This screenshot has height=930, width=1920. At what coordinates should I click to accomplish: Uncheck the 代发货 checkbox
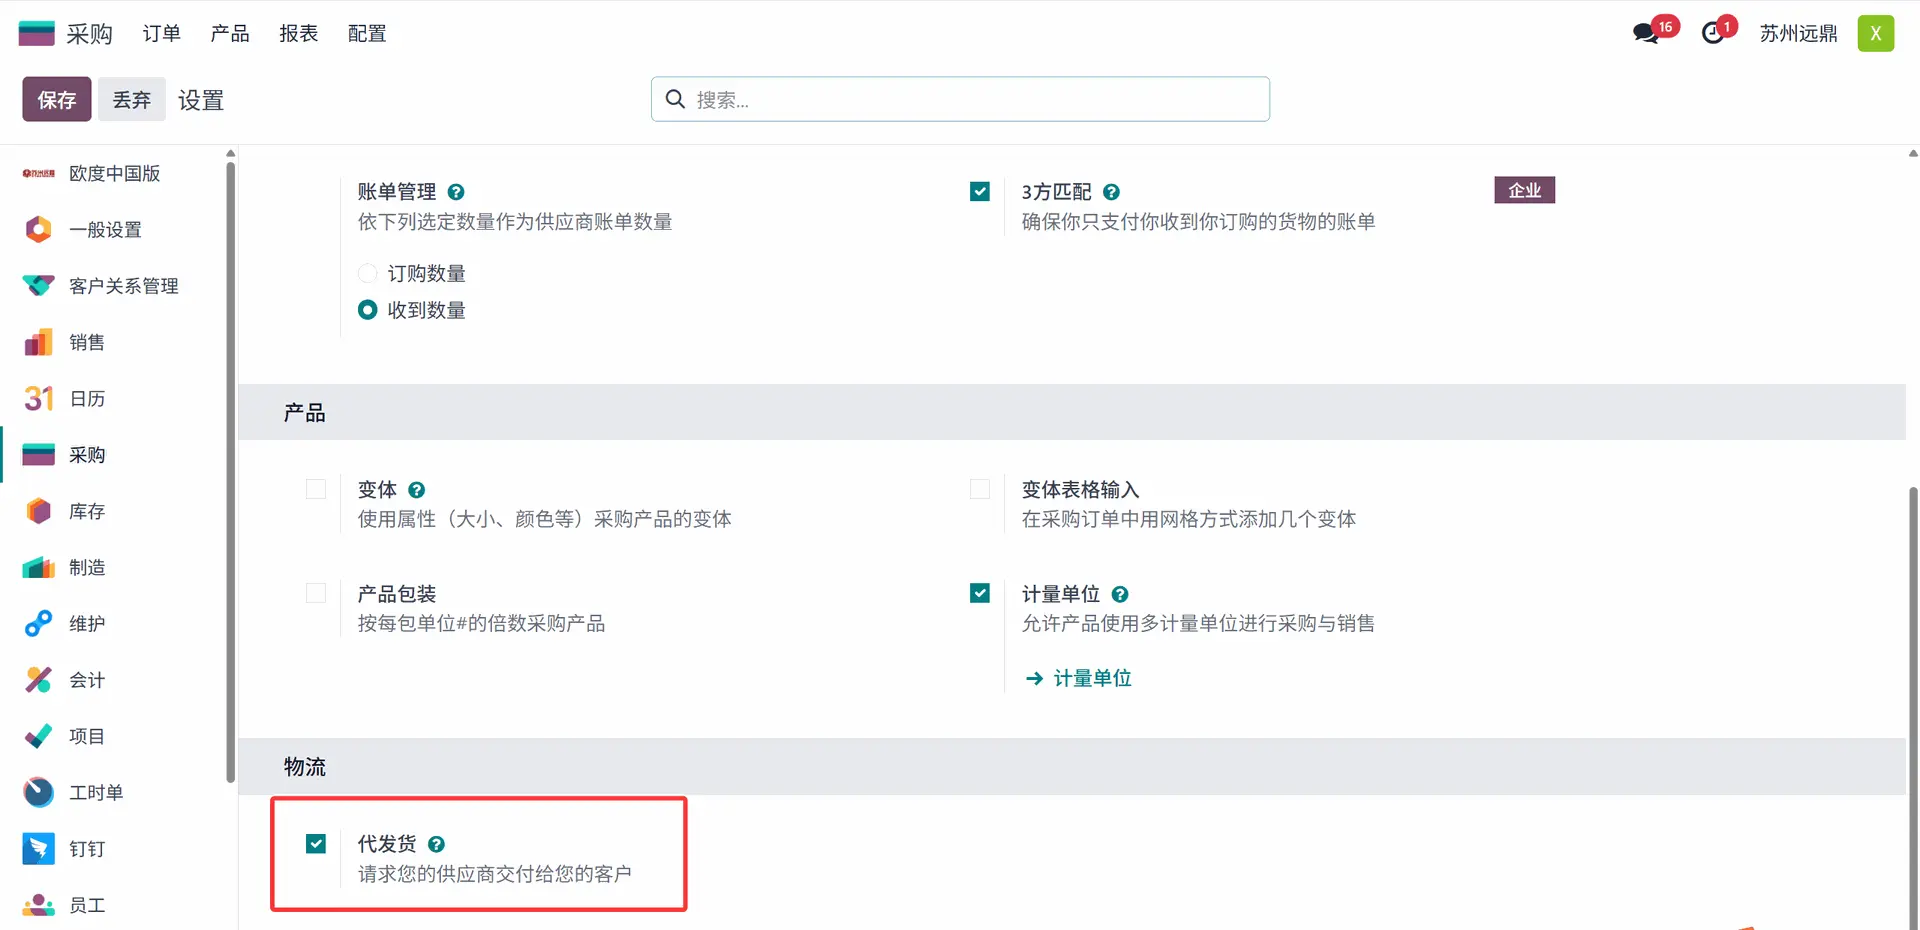316,844
